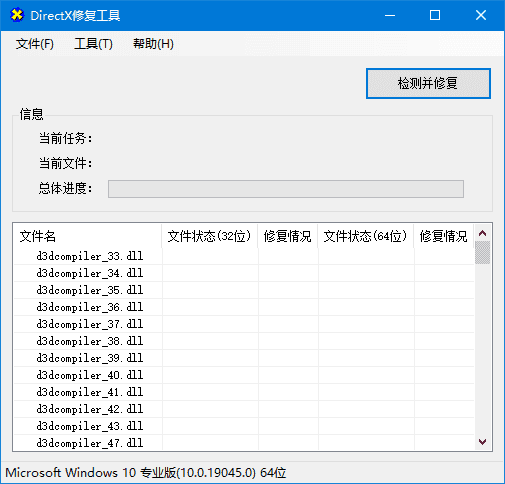505x484 pixels.
Task: Click the file list scrollbar thumb
Action: [482, 253]
